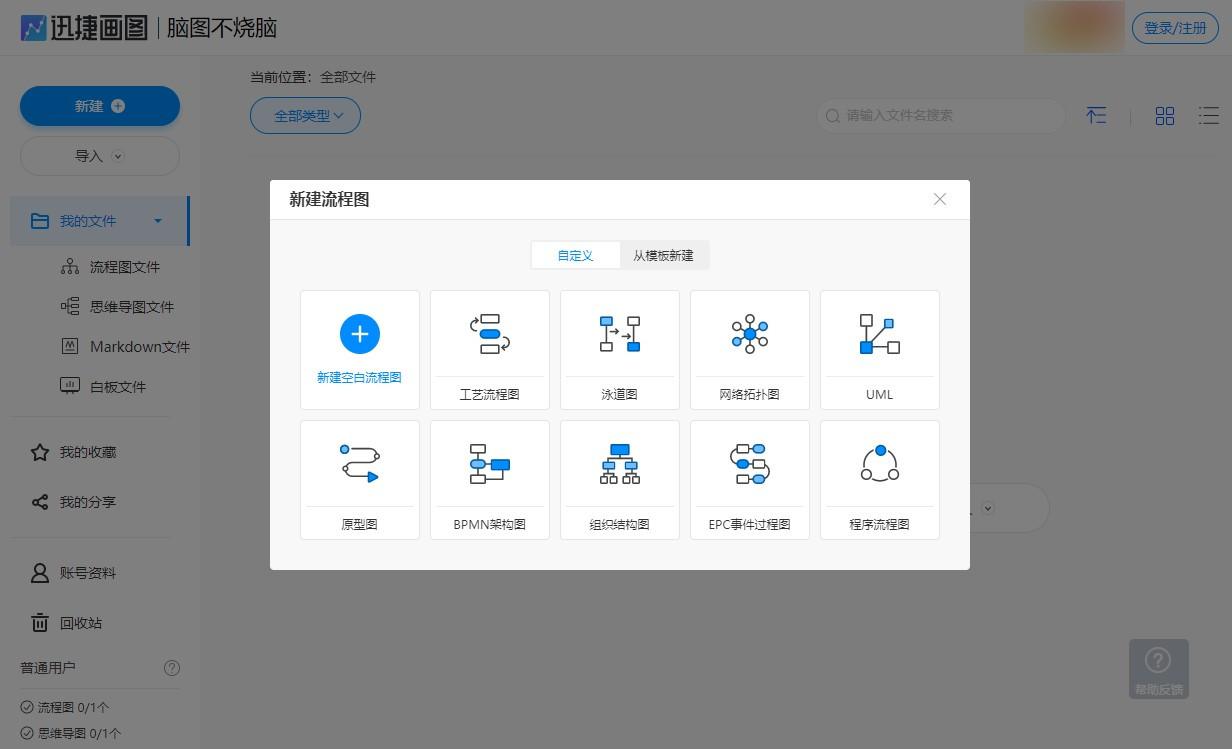Switch to the 从模板新建 tab

point(663,255)
